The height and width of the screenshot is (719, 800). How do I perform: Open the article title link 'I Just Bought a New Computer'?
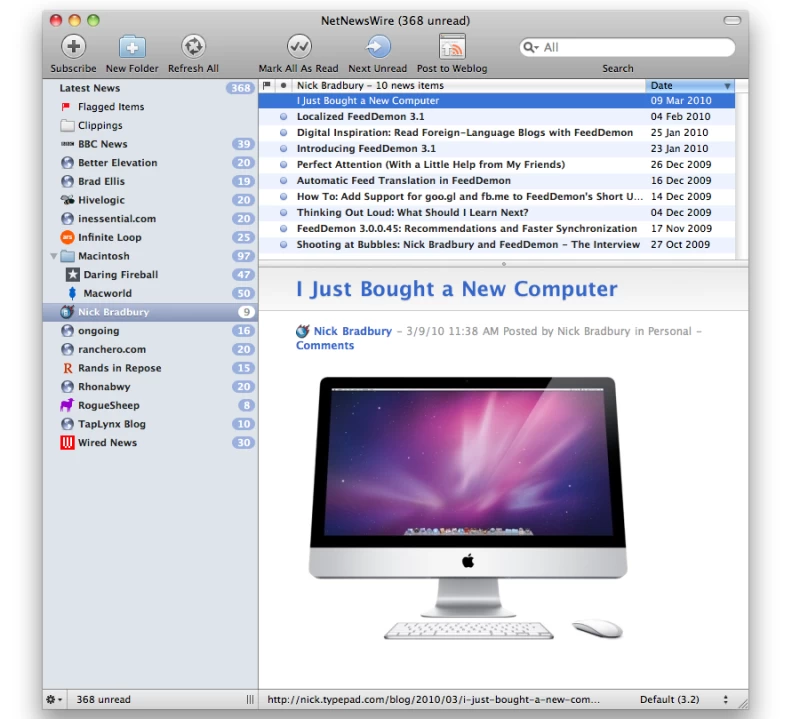coord(456,290)
